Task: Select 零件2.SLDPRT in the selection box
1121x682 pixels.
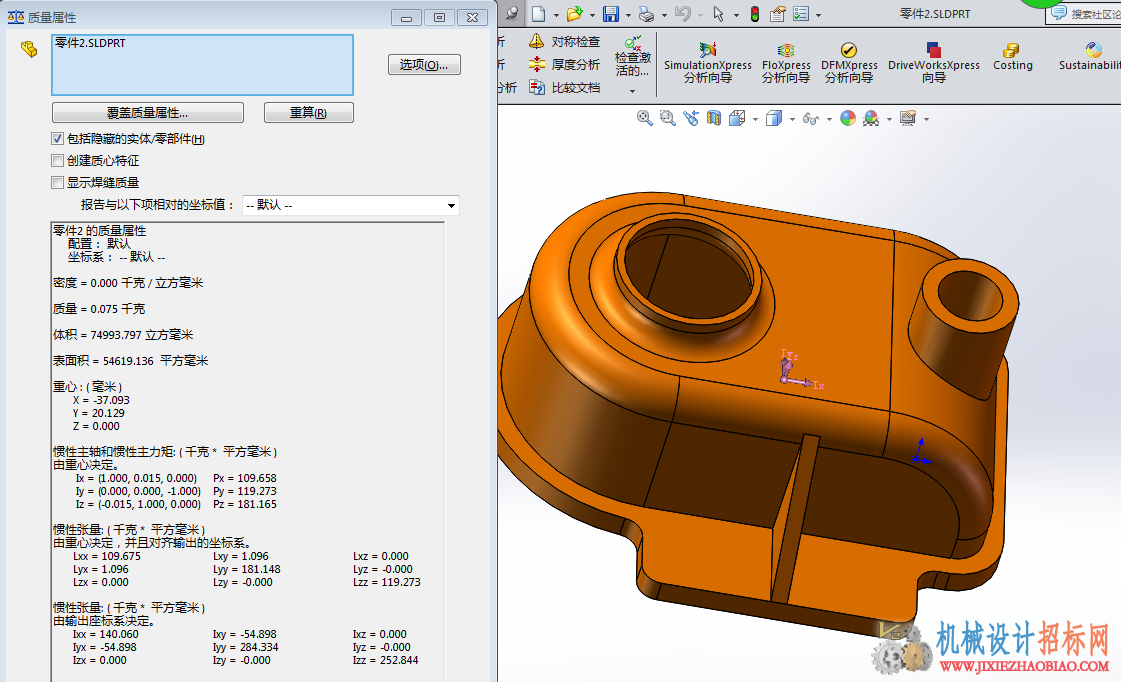Action: pyautogui.click(x=90, y=43)
